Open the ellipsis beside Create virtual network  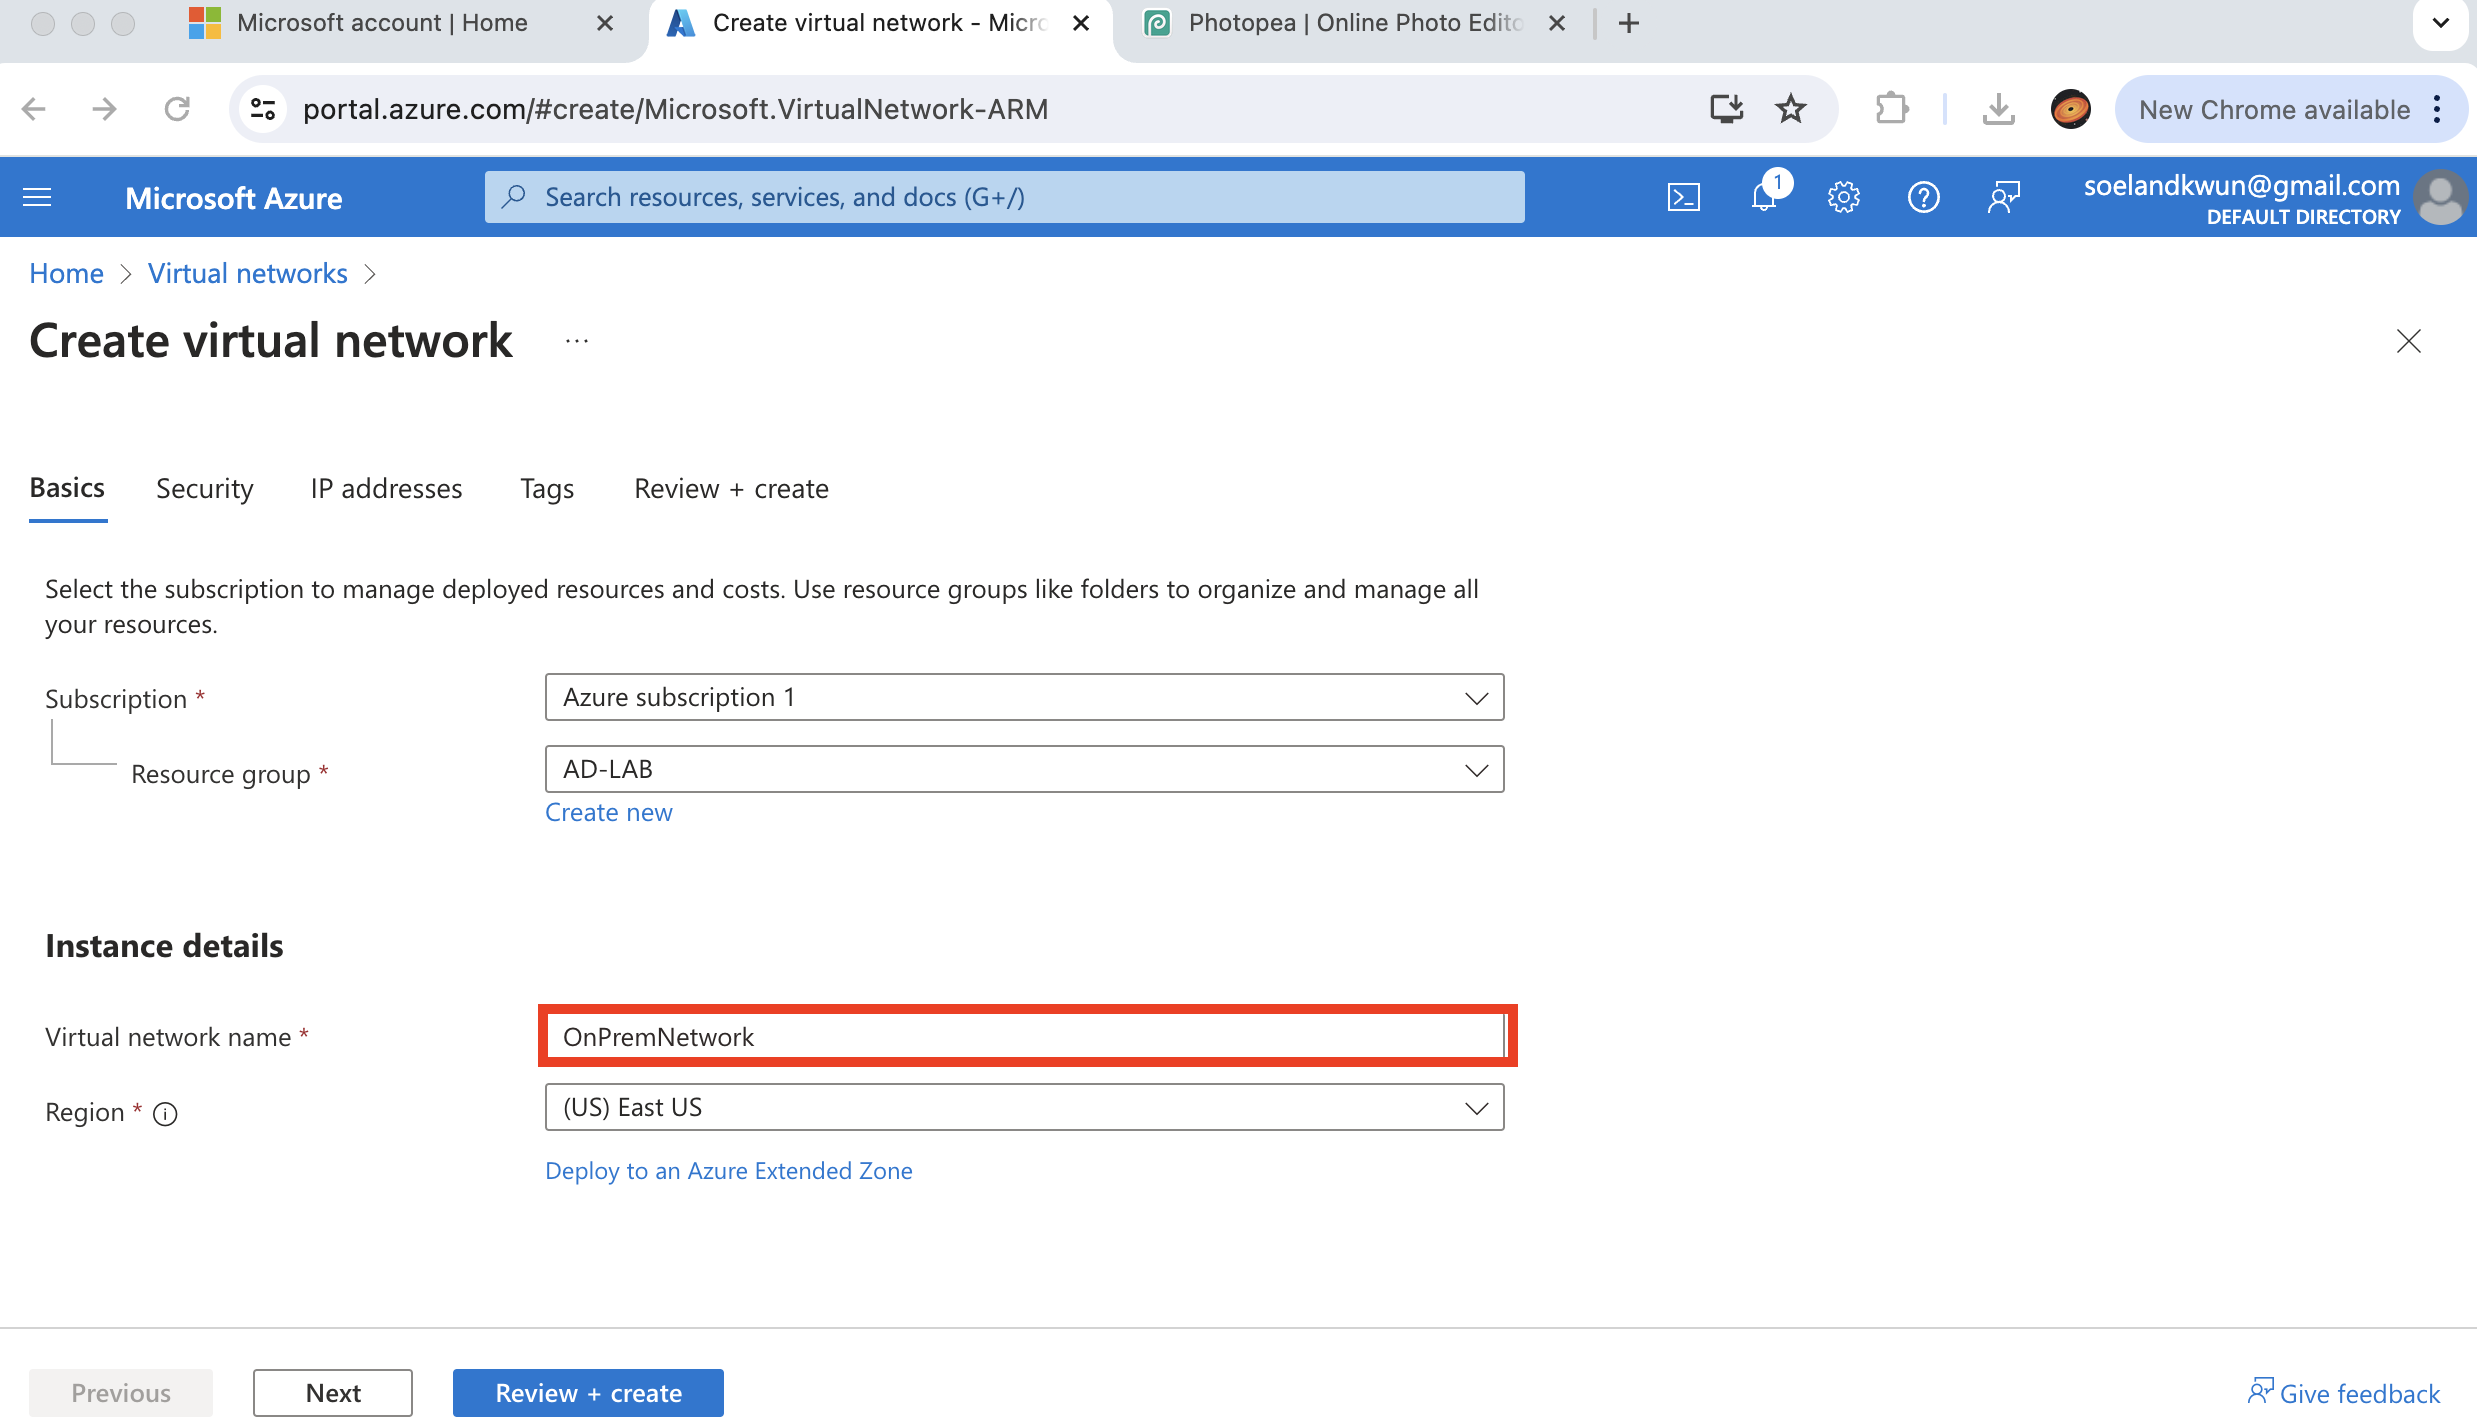(x=577, y=342)
